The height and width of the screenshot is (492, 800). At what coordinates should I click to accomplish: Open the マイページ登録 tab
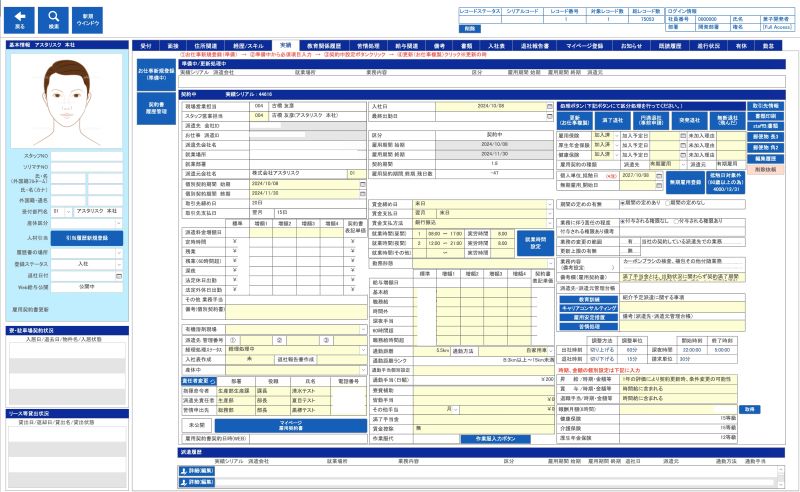tap(584, 46)
